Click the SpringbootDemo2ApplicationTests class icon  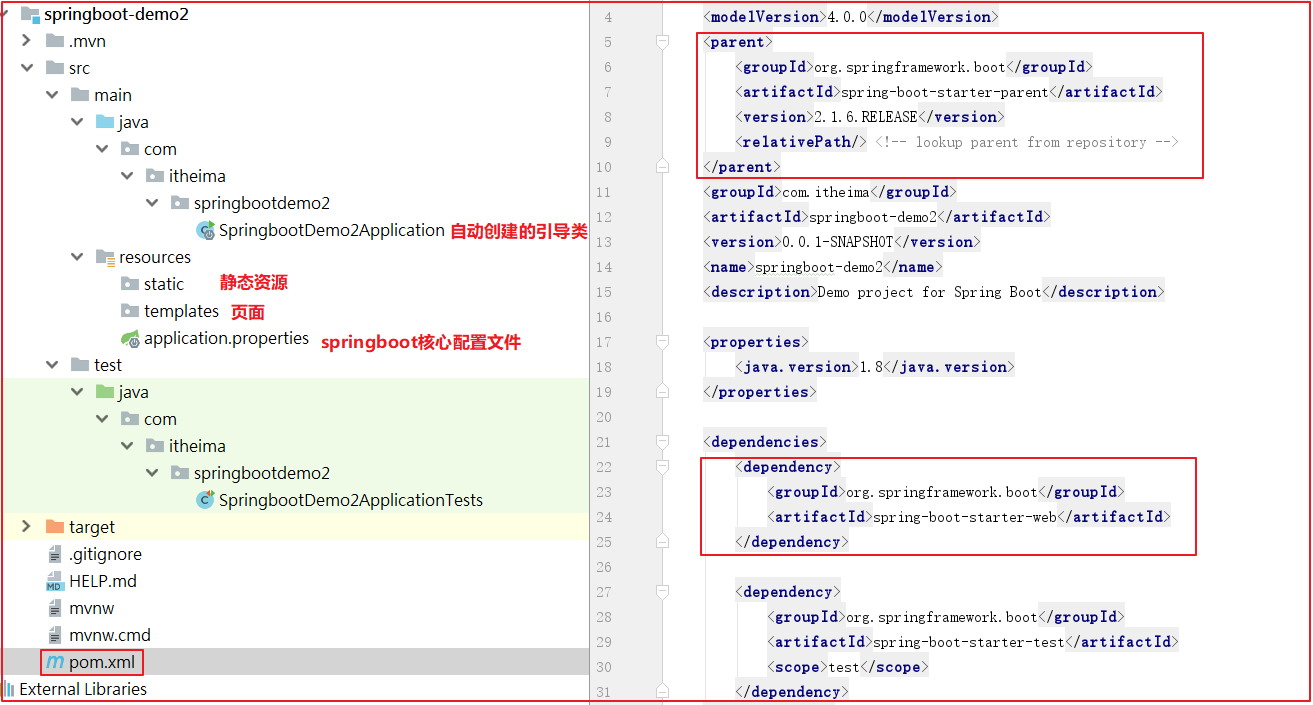[x=206, y=500]
